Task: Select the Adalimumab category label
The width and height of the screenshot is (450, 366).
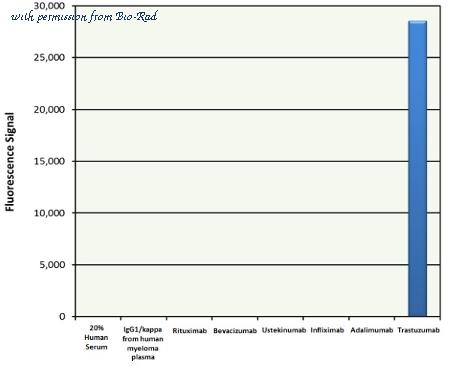Action: [x=372, y=330]
